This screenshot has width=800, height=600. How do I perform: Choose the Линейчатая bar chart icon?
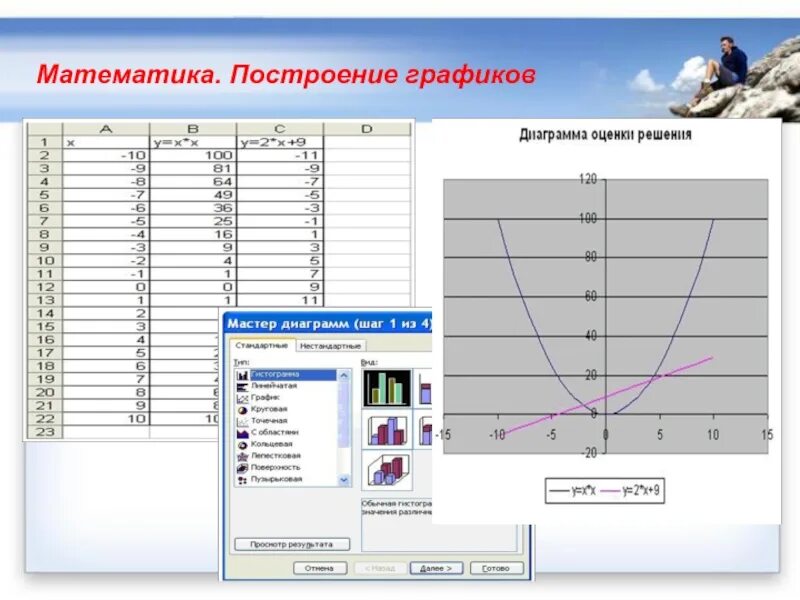pos(242,387)
